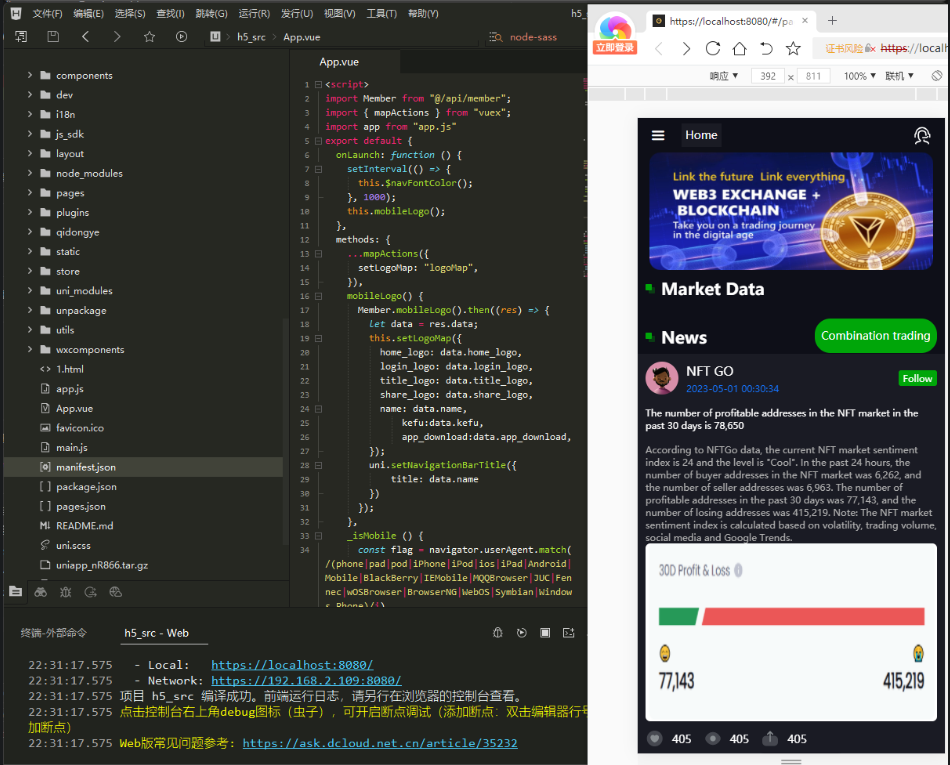
Task: Click the run play circle icon
Action: pos(181,36)
